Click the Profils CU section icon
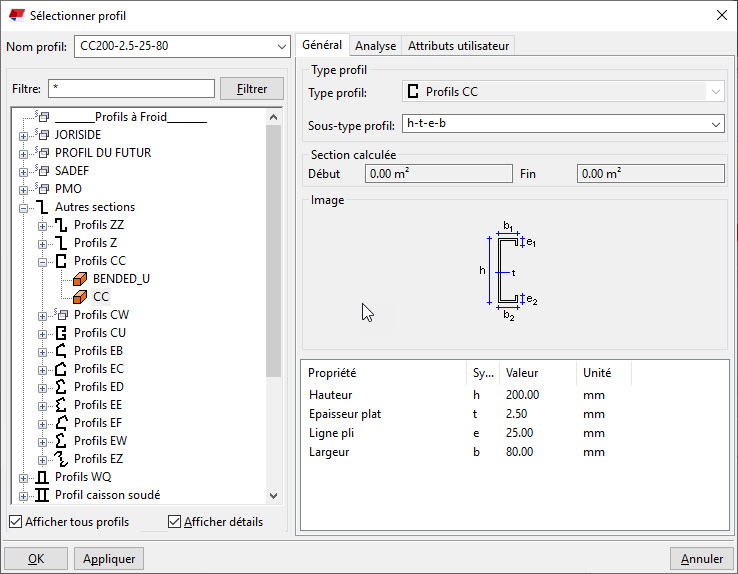 pos(61,333)
